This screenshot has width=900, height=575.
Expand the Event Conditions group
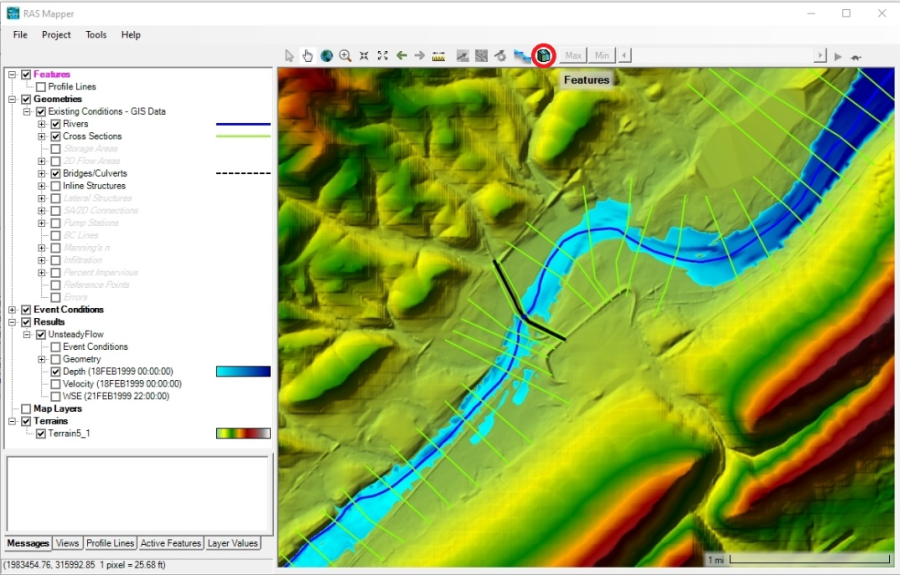[x=12, y=310]
